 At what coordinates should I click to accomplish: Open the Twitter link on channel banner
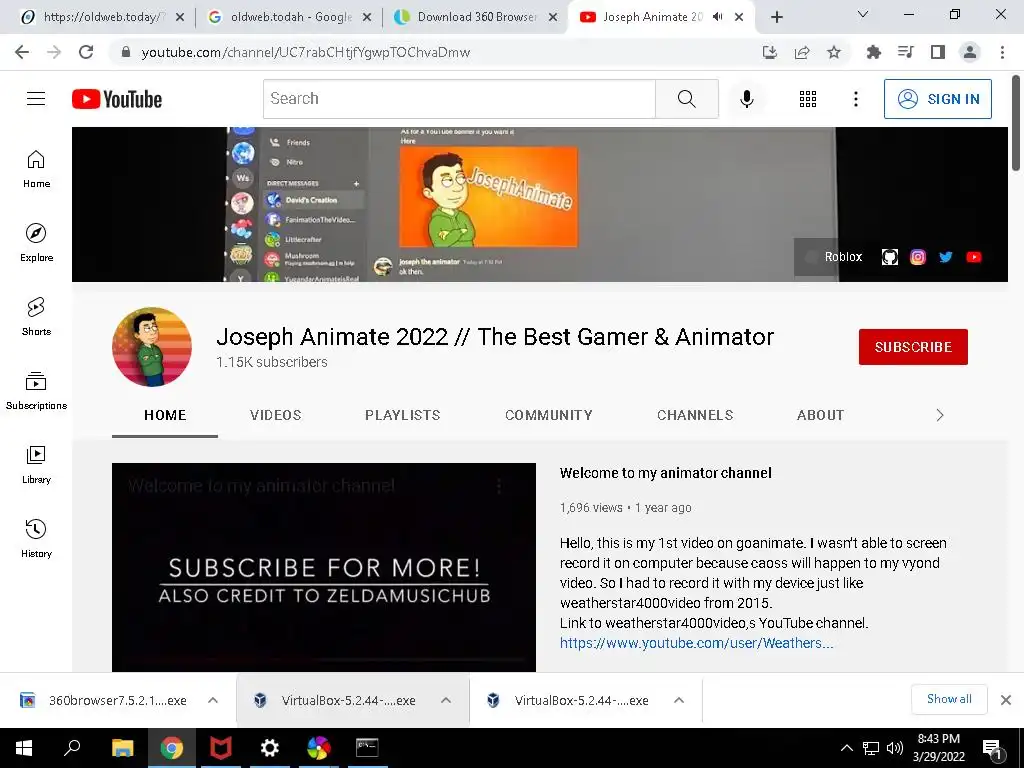[946, 257]
